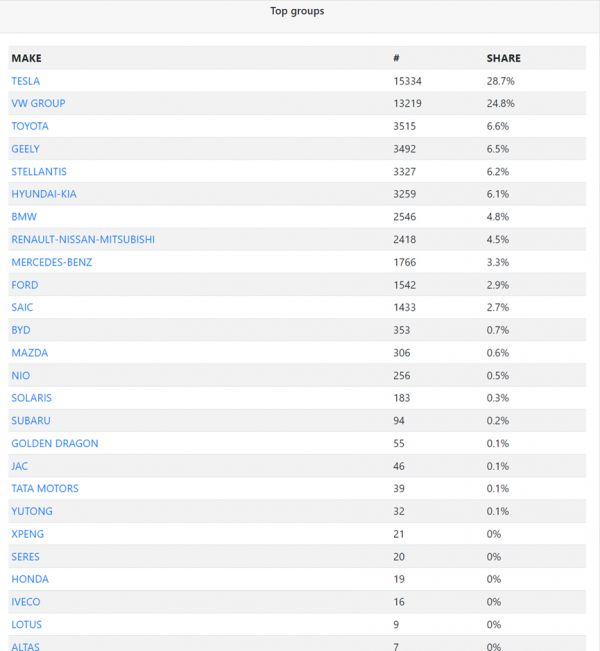Screen dimensions: 600x651
Task: Open the STELLANTIS link
Action: click(39, 172)
